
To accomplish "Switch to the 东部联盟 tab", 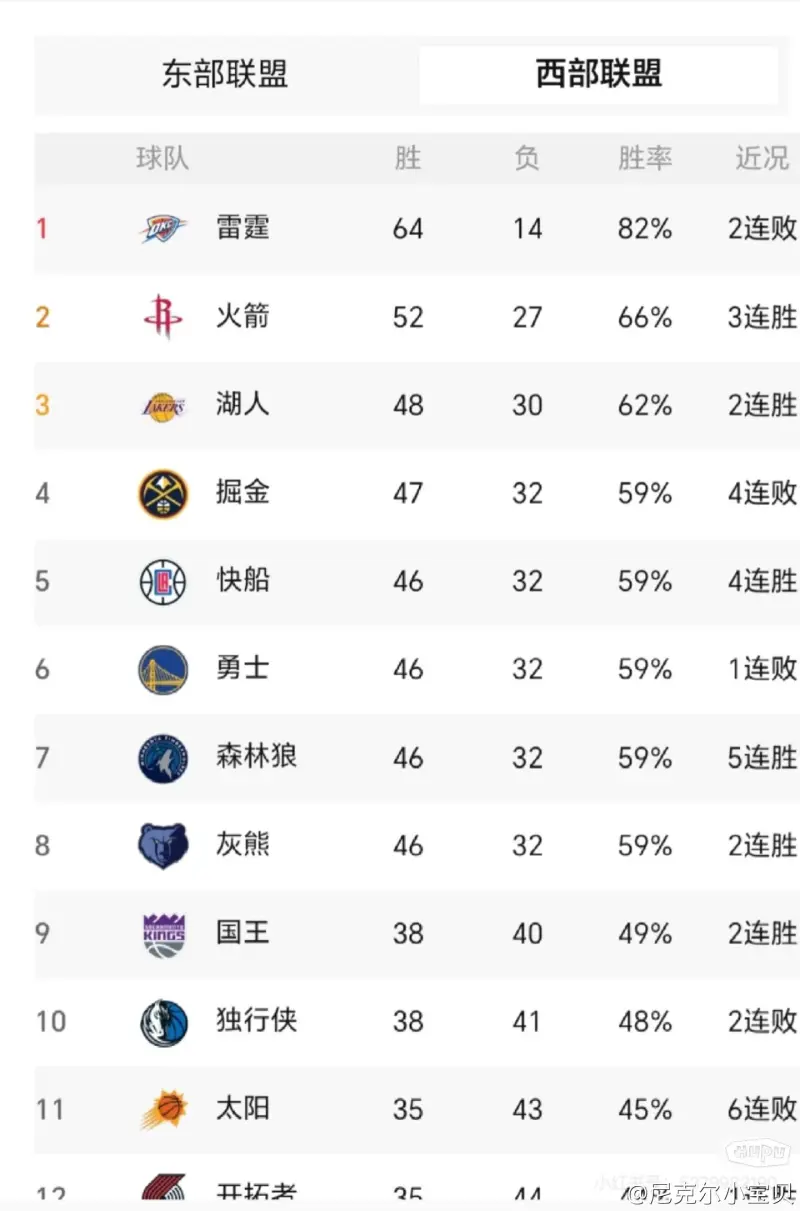I will [225, 75].
